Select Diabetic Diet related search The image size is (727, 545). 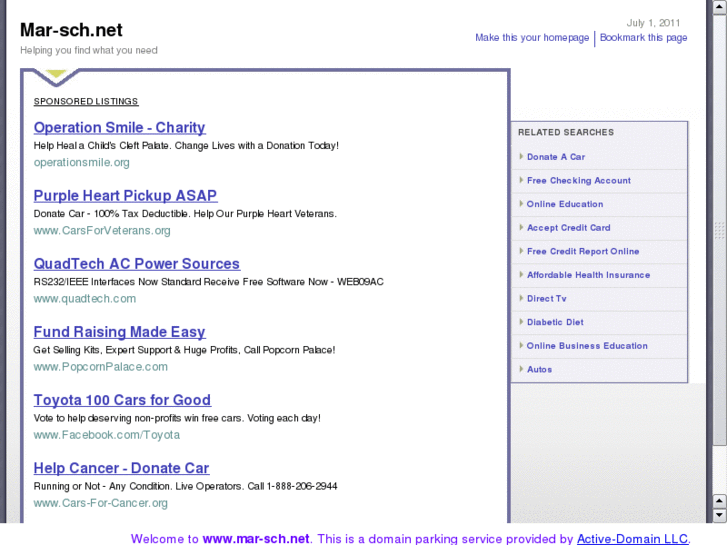tap(555, 322)
